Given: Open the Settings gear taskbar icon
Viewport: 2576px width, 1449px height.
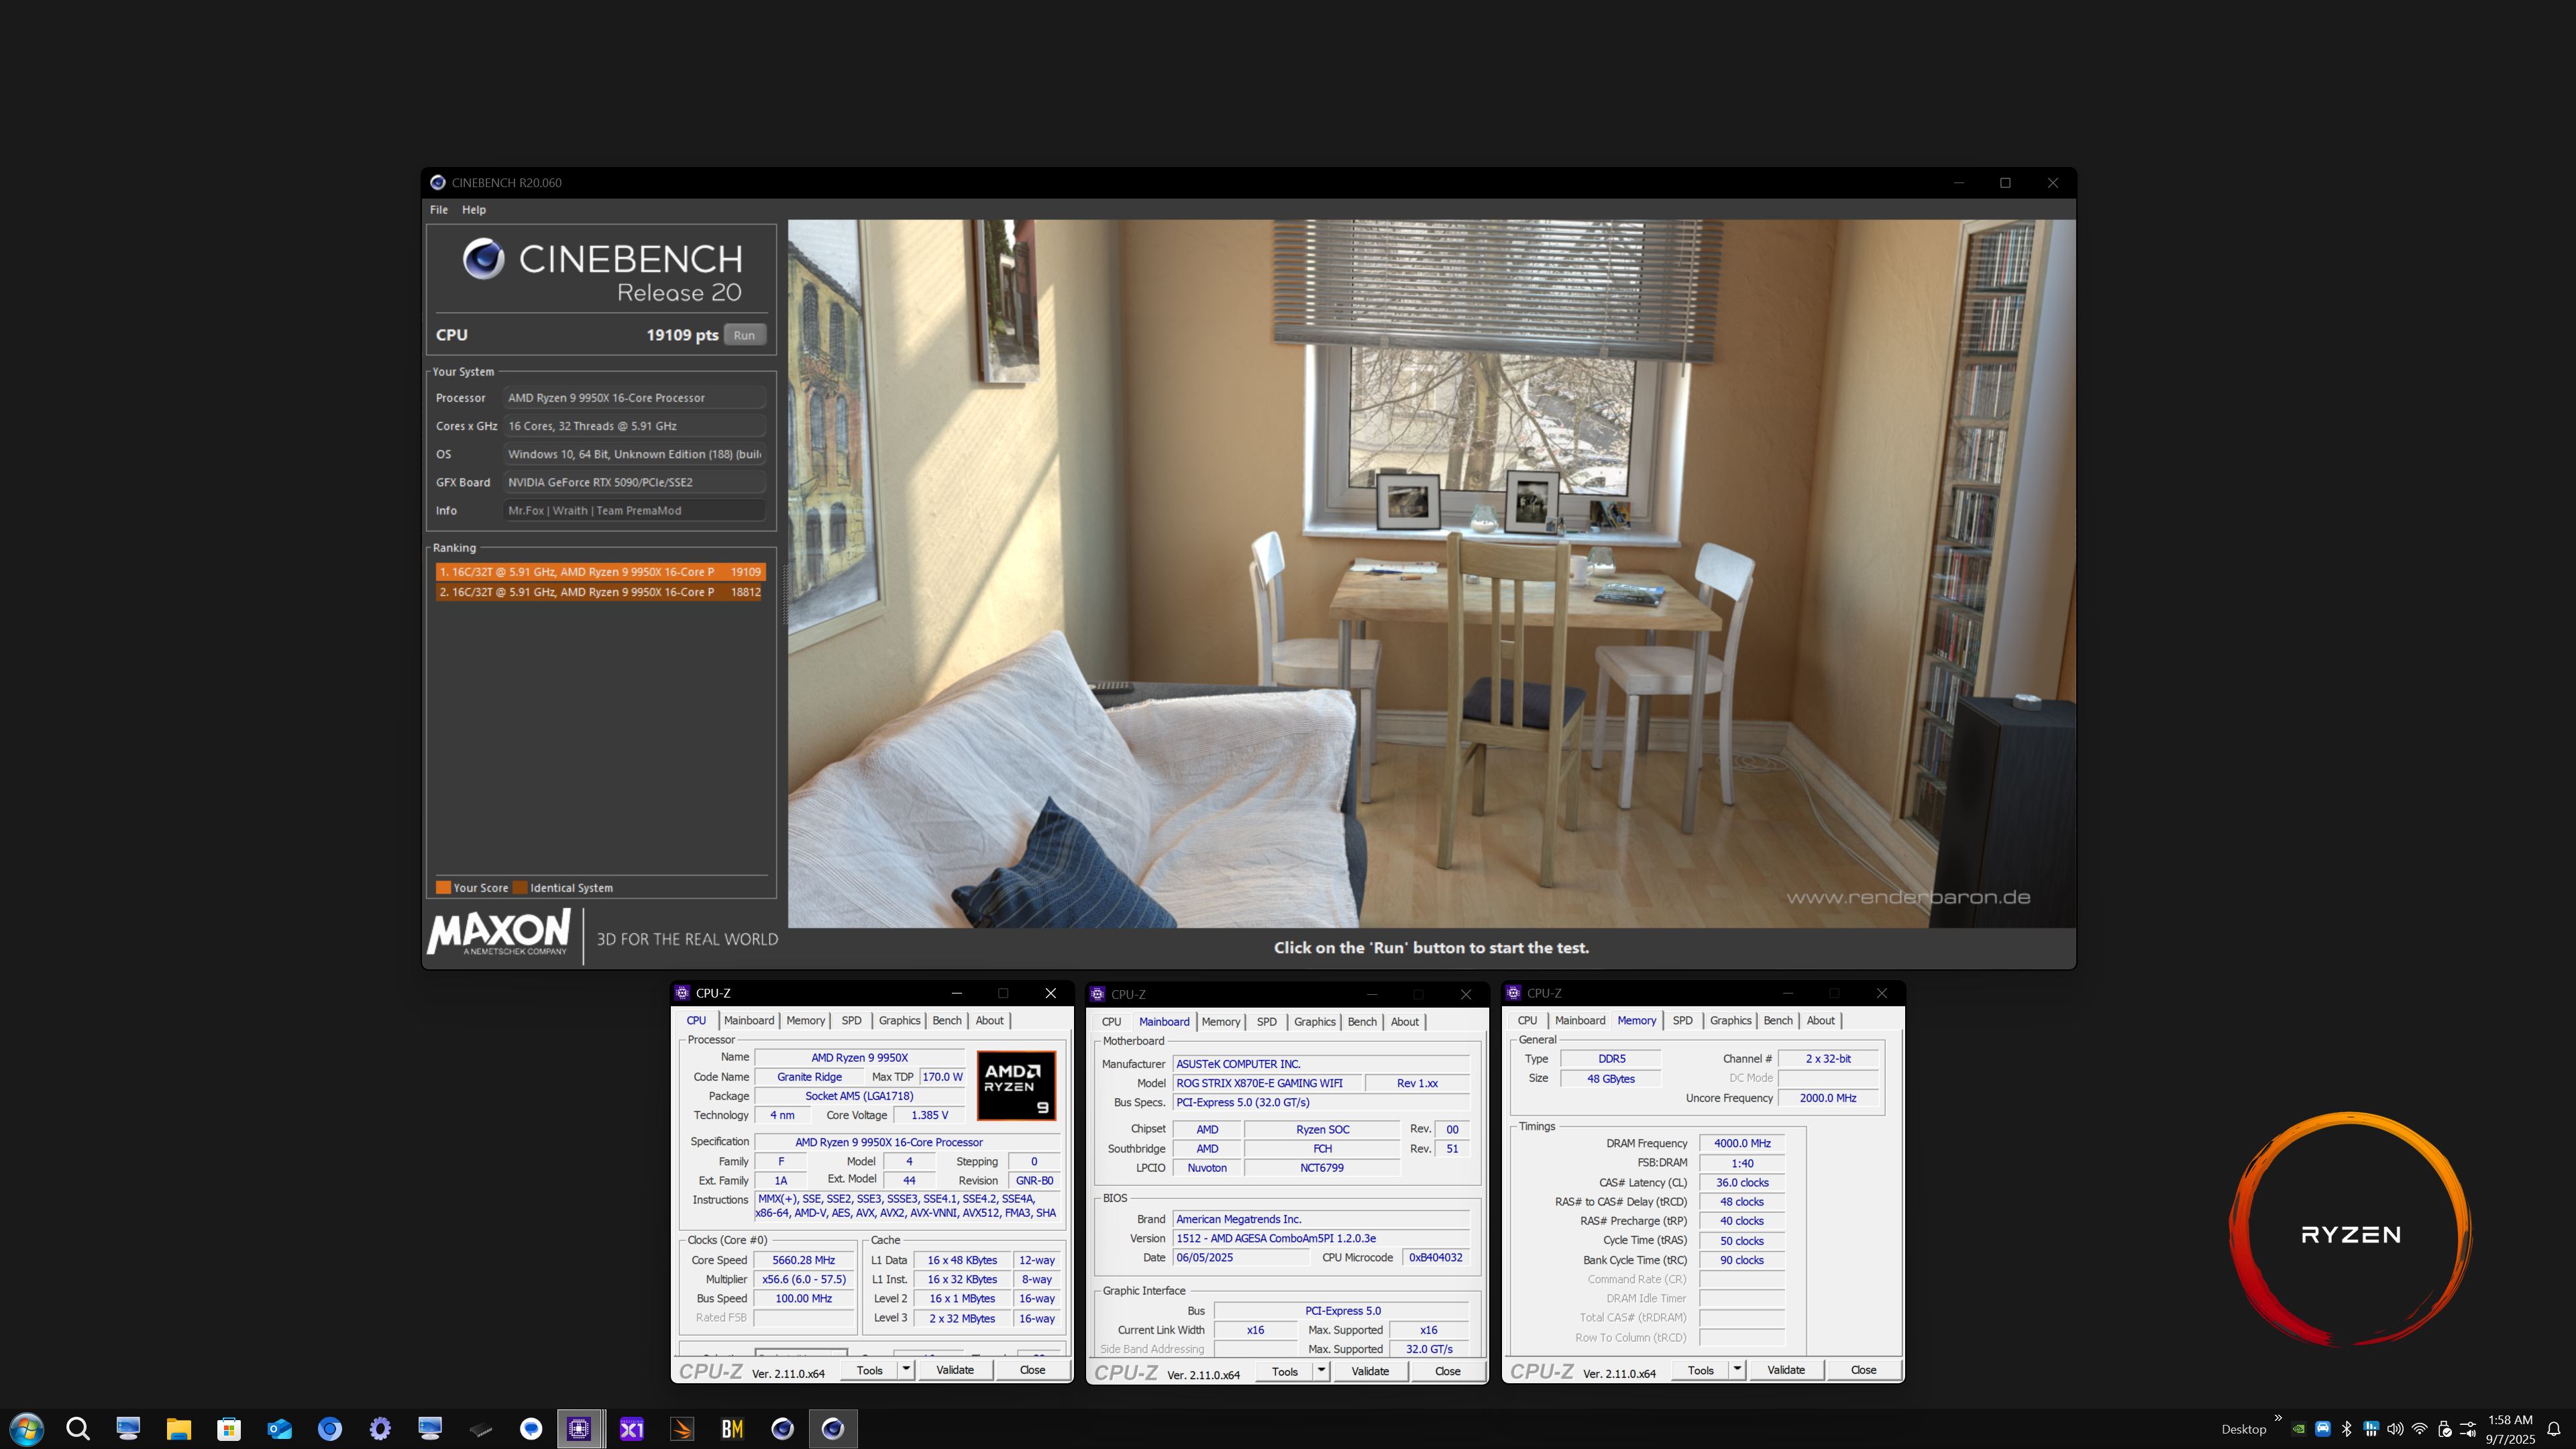Looking at the screenshot, I should [x=380, y=1428].
